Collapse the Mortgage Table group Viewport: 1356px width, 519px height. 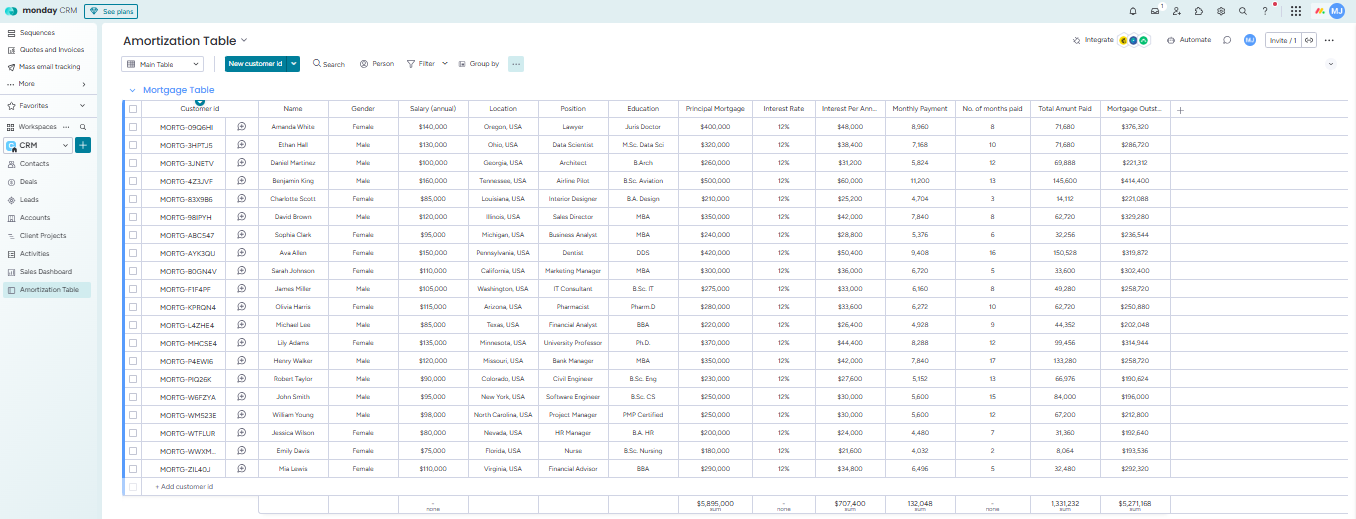132,90
